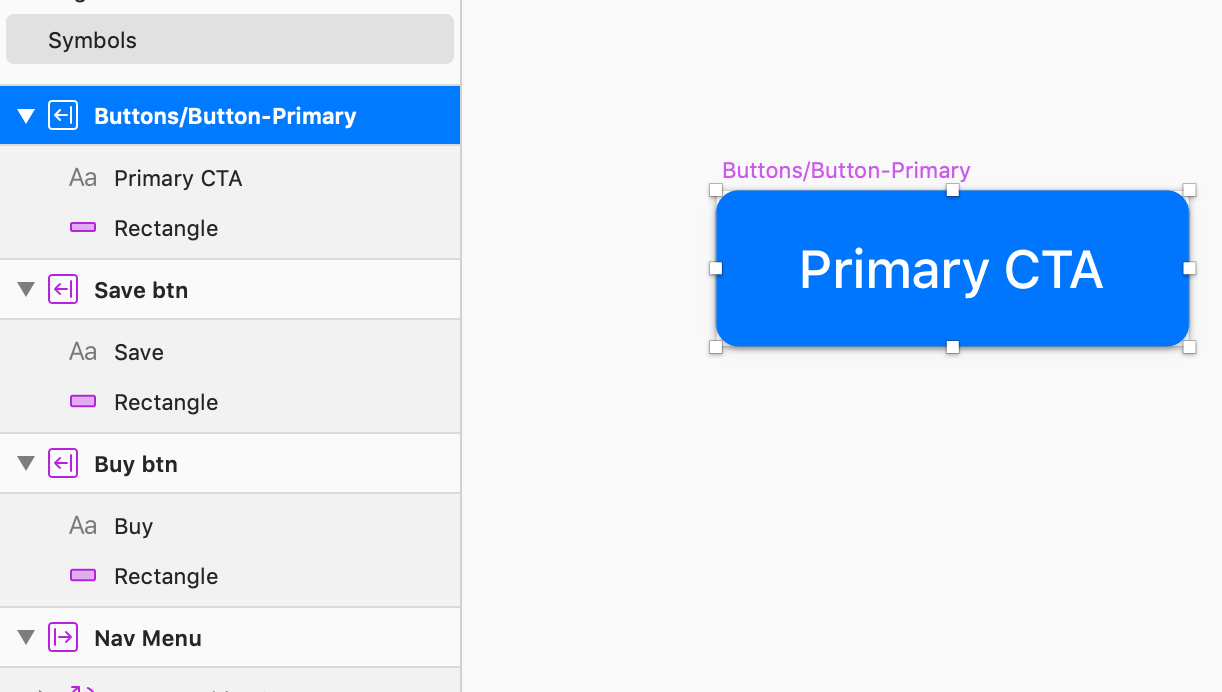Screen dimensions: 1222x692
Task: Click the Buy btn symbol icon
Action: click(63, 464)
